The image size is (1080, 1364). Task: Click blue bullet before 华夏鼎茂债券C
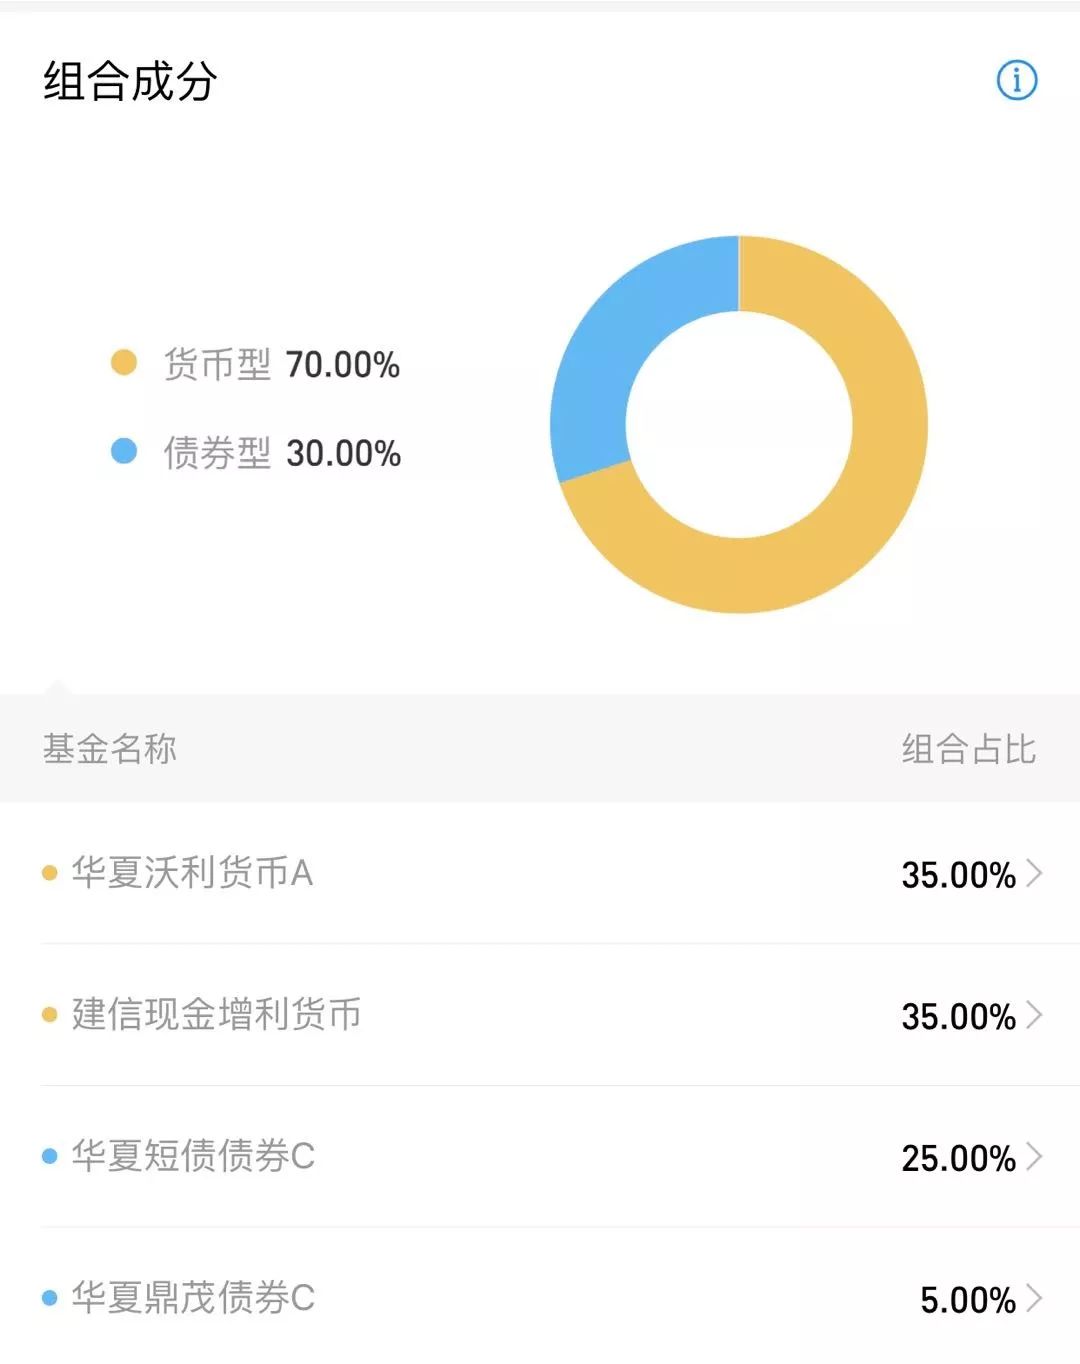(49, 1299)
